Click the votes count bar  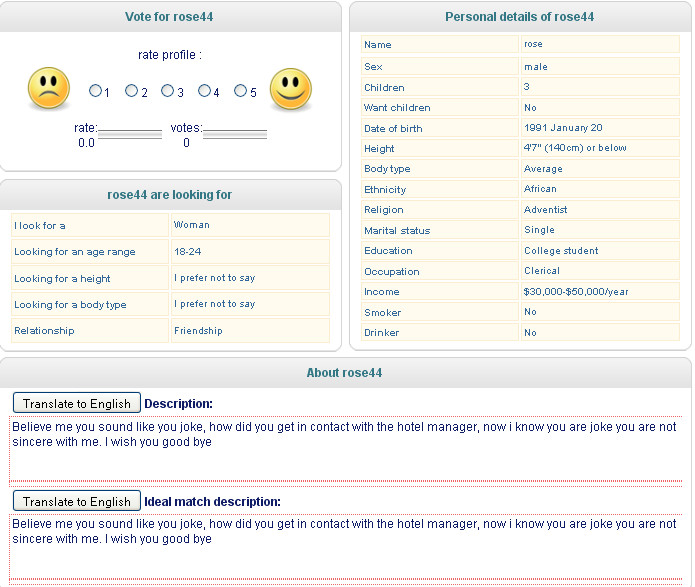pos(234,134)
